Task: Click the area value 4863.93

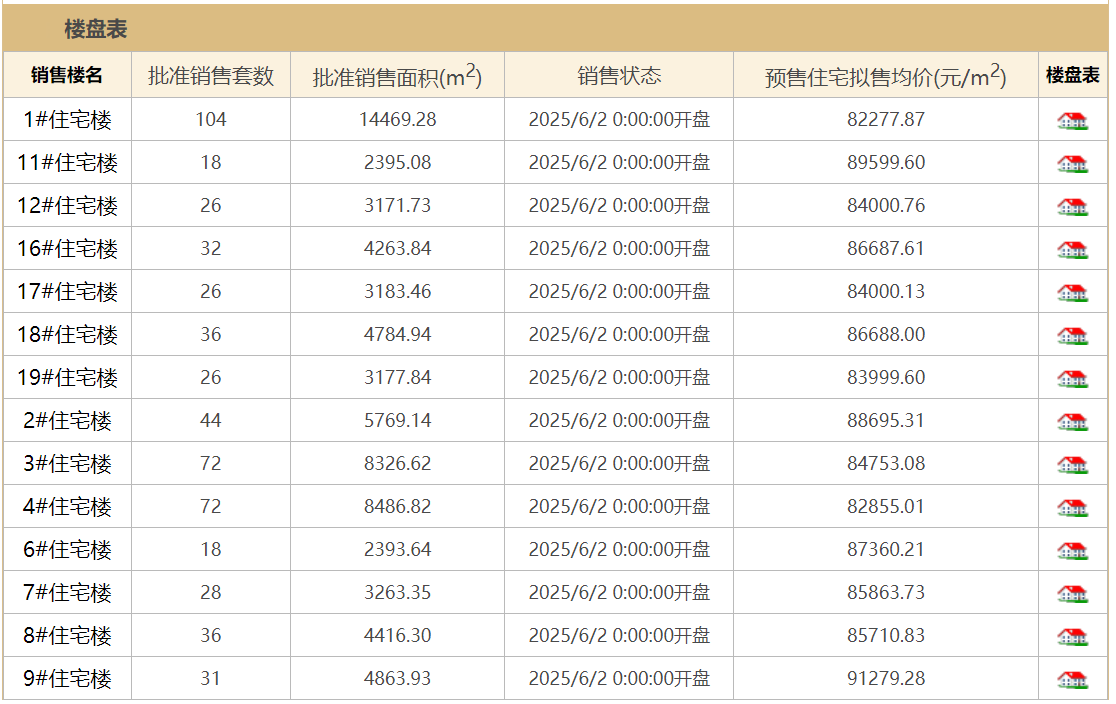Action: click(397, 678)
